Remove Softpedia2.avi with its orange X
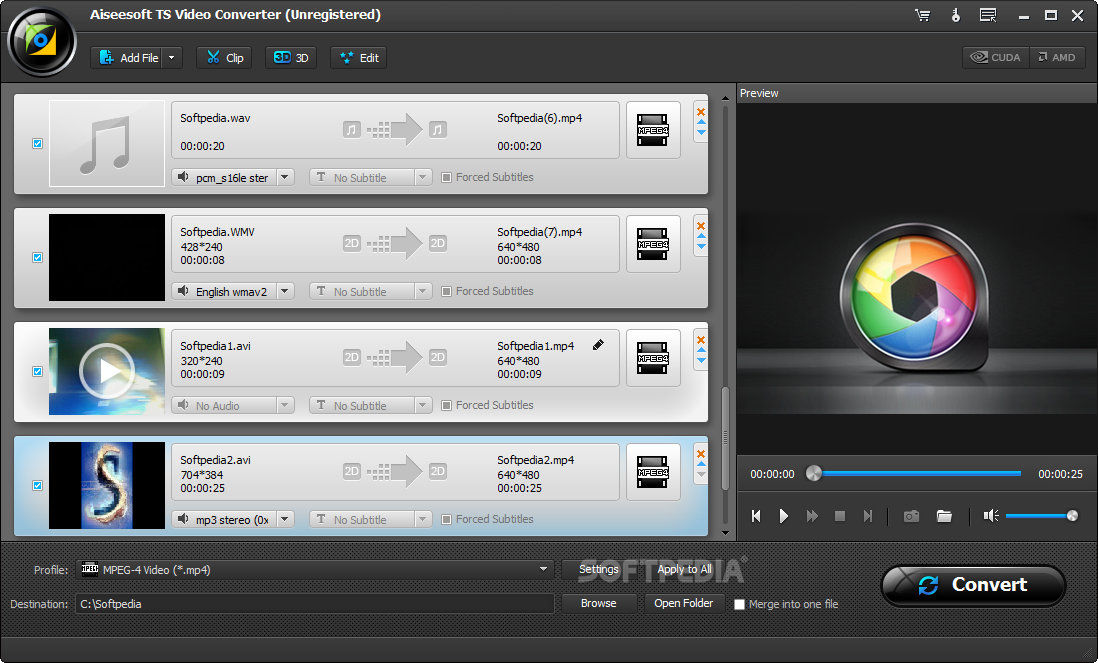 click(x=701, y=454)
